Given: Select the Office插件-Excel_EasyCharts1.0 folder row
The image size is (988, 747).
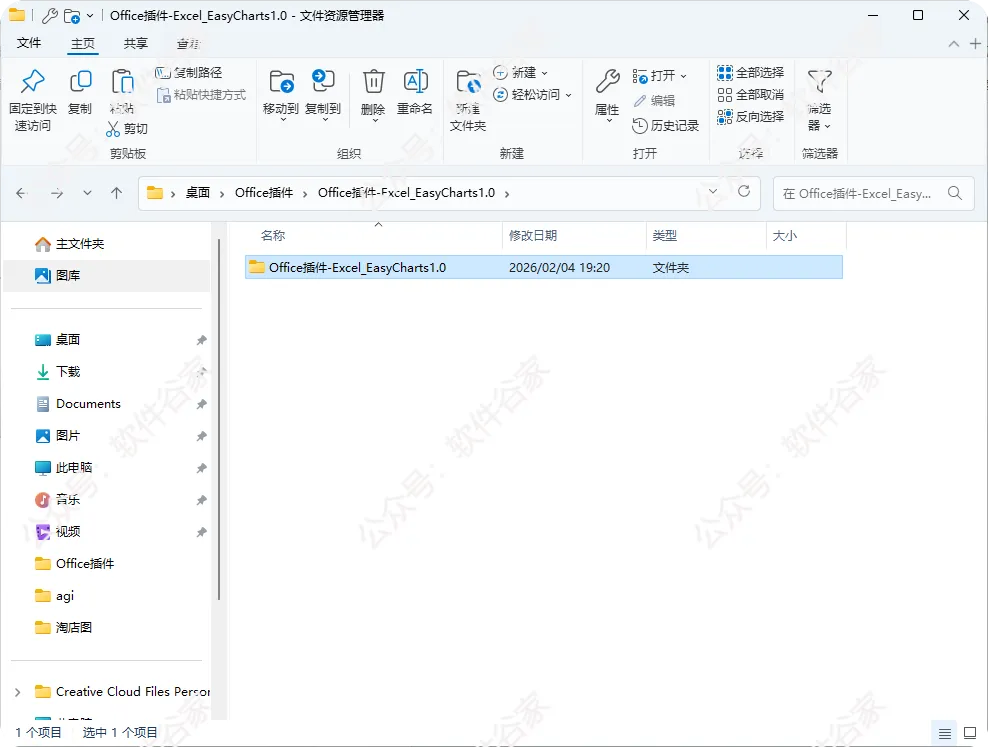Looking at the screenshot, I should point(544,267).
